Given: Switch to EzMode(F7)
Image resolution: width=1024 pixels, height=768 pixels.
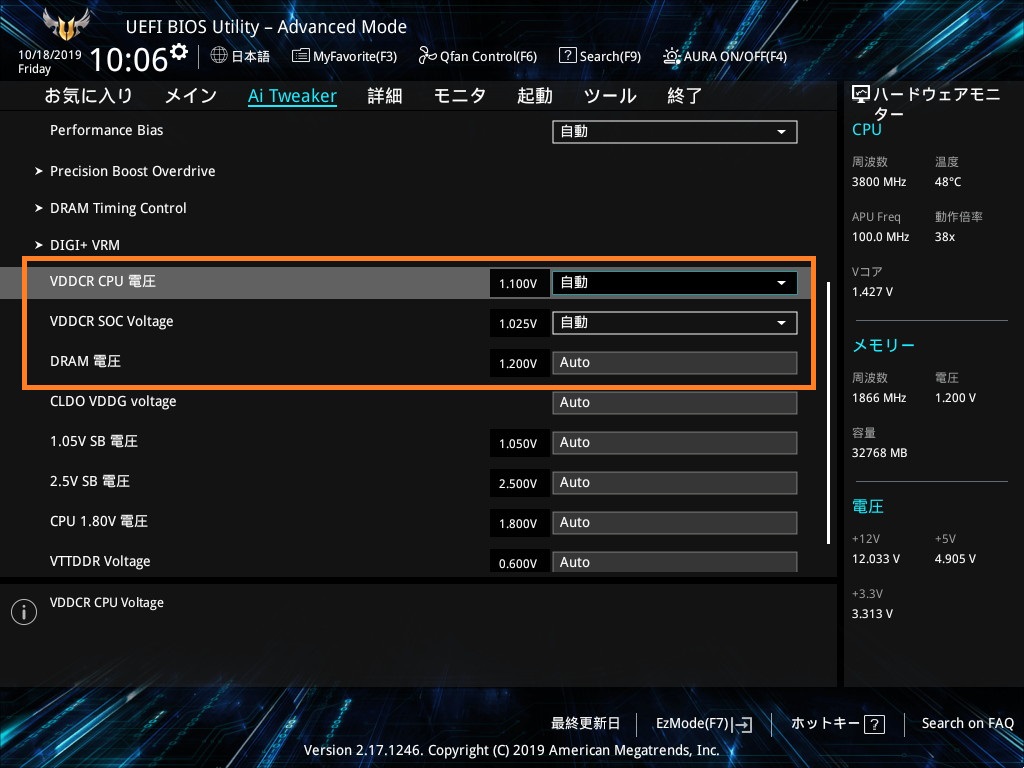Looking at the screenshot, I should (x=704, y=724).
